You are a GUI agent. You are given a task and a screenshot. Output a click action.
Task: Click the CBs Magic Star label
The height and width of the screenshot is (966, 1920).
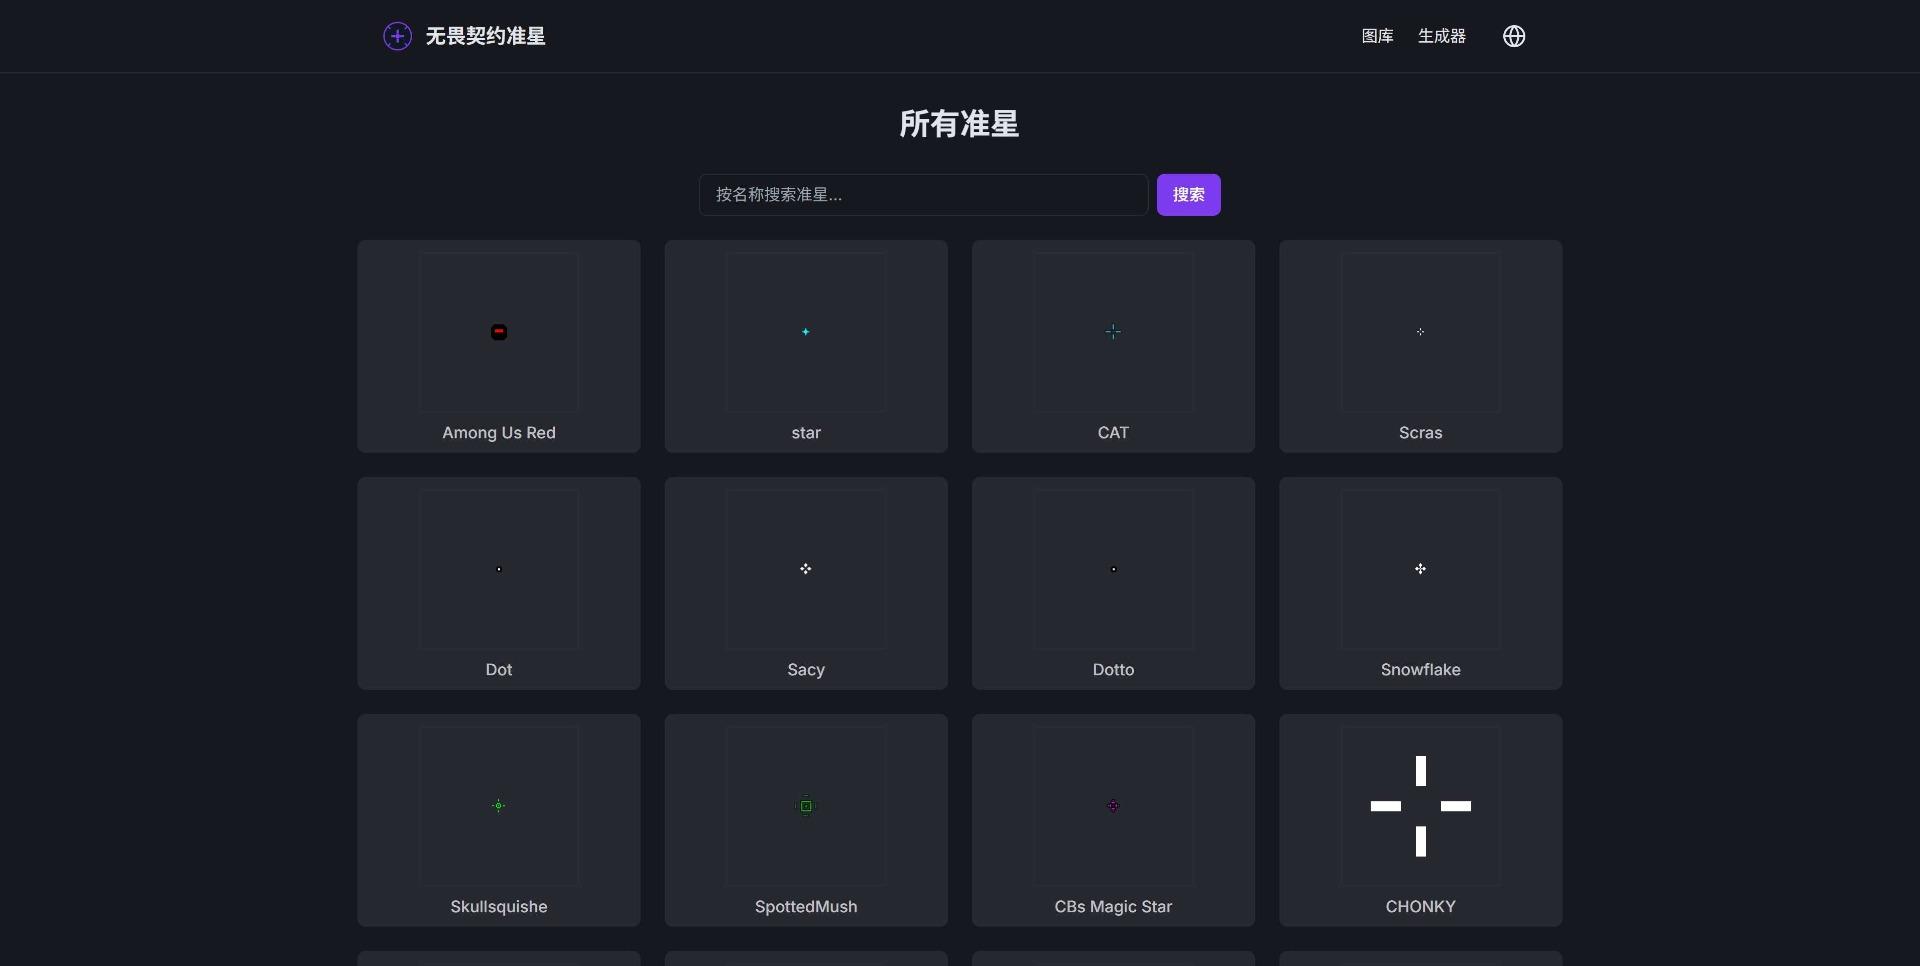1113,906
